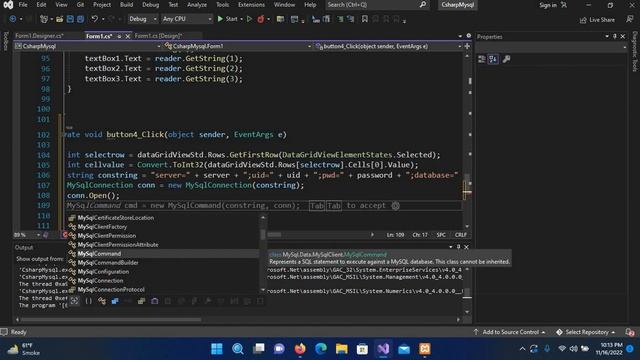Image resolution: width=640 pixels, height=360 pixels.
Task: Open the Extensions menu
Action: pyautogui.click(x=251, y=5)
